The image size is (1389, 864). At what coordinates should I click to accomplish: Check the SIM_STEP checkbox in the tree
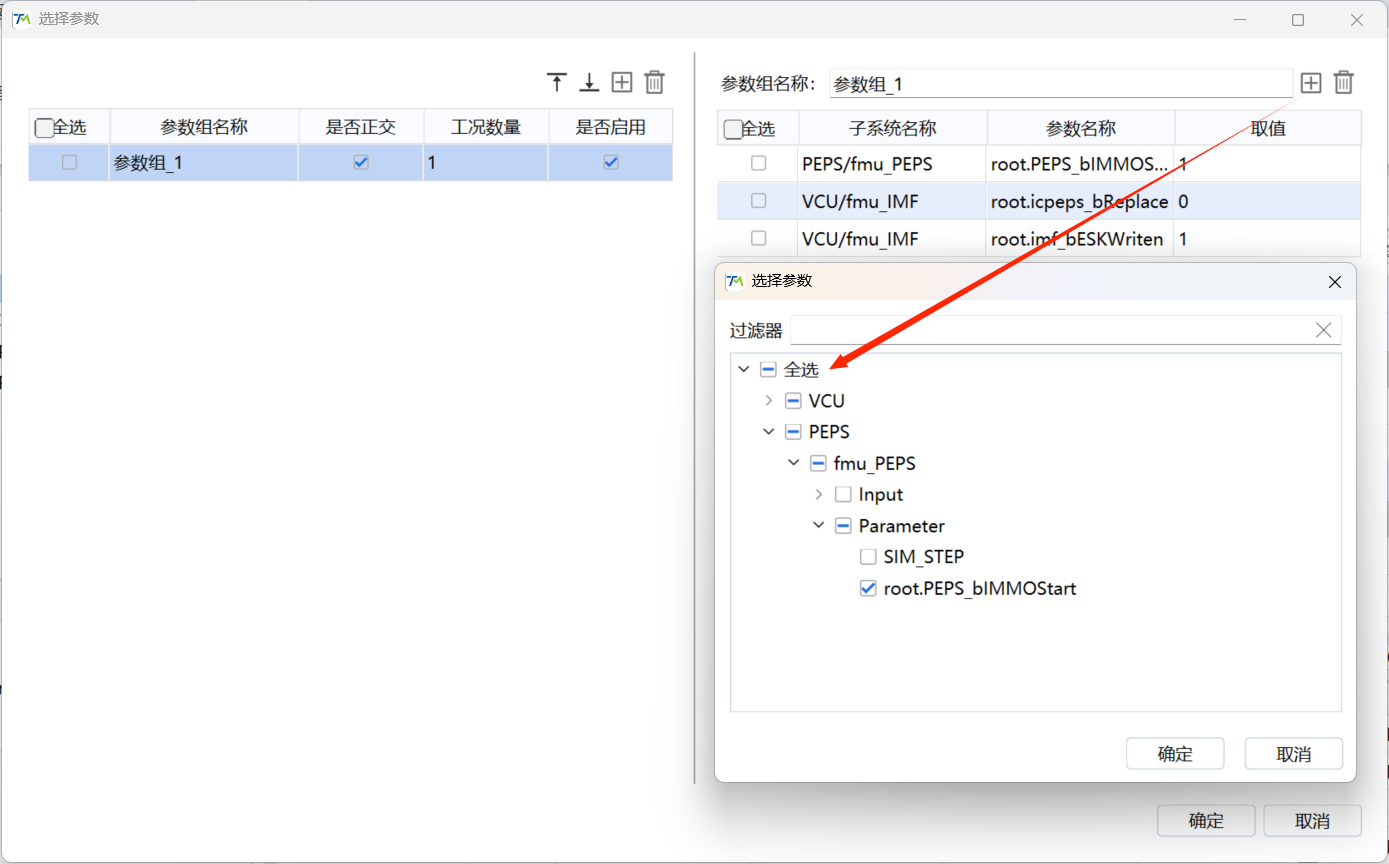(x=868, y=557)
